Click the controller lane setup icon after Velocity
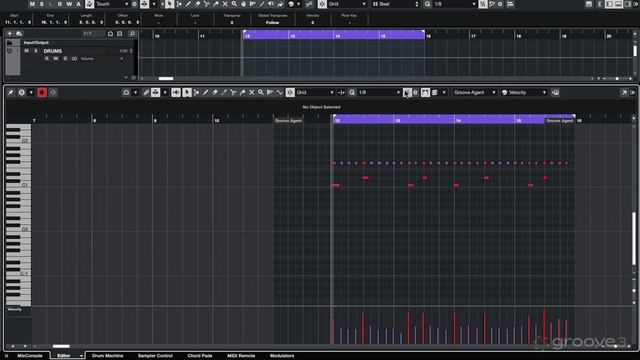640x360 pixels. click(x=556, y=93)
